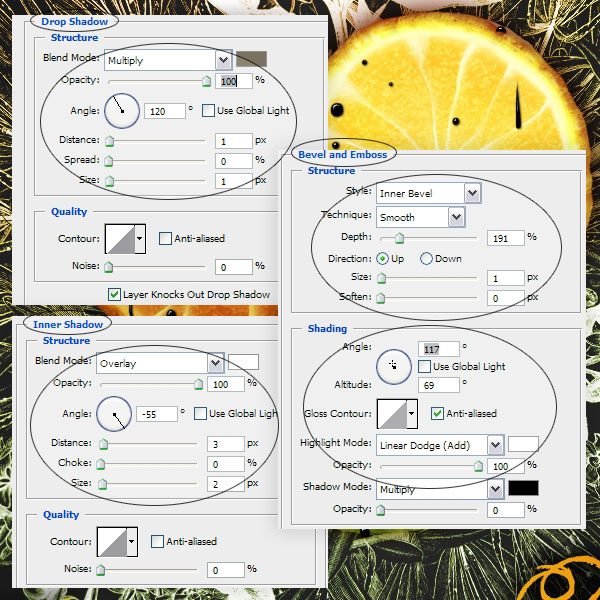Image resolution: width=600 pixels, height=600 pixels.
Task: Click Inner Shadow angle dial
Action: [114, 414]
